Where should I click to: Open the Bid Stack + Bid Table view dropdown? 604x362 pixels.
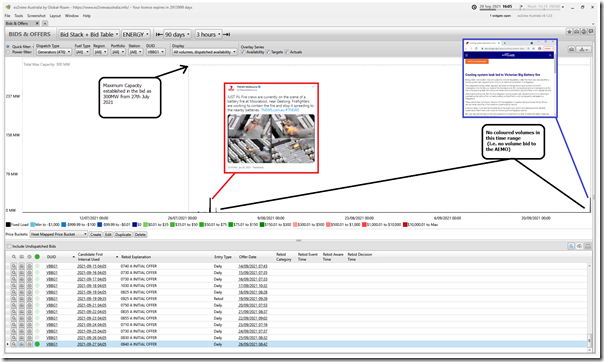click(89, 34)
